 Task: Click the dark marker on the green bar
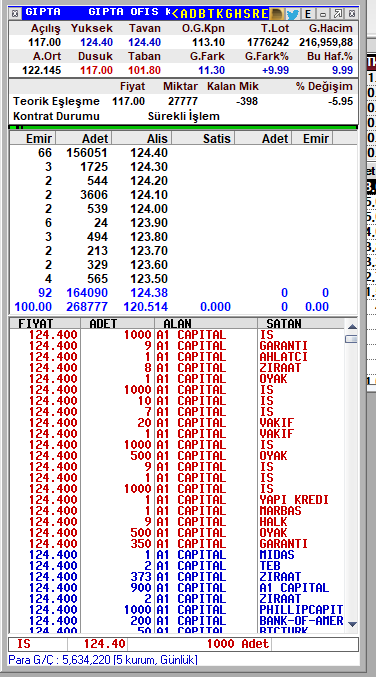(19, 127)
